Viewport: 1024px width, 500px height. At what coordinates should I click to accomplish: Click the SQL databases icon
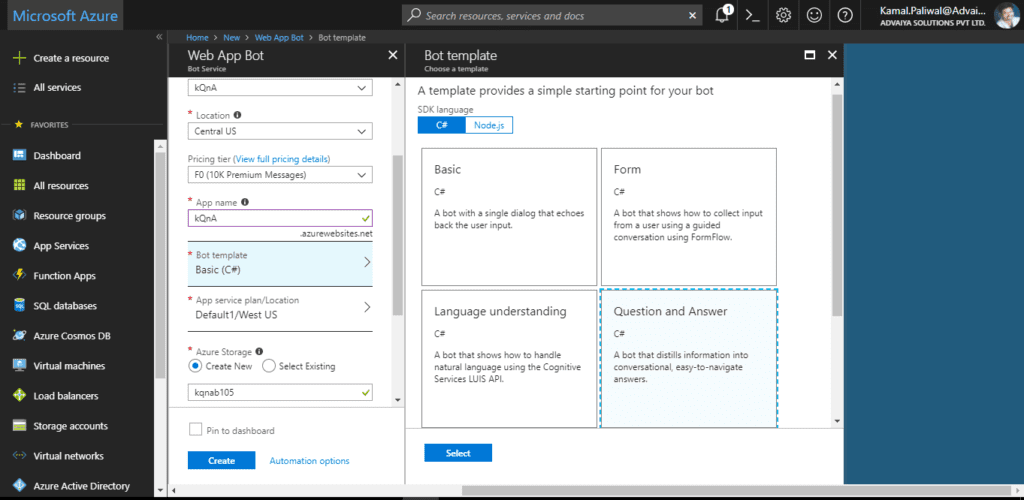(x=20, y=305)
